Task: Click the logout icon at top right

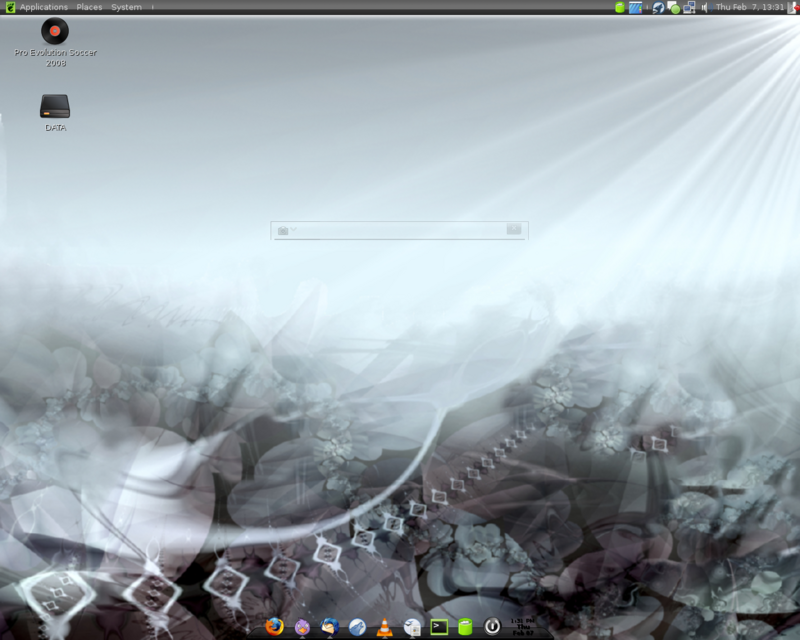Action: 793,8
